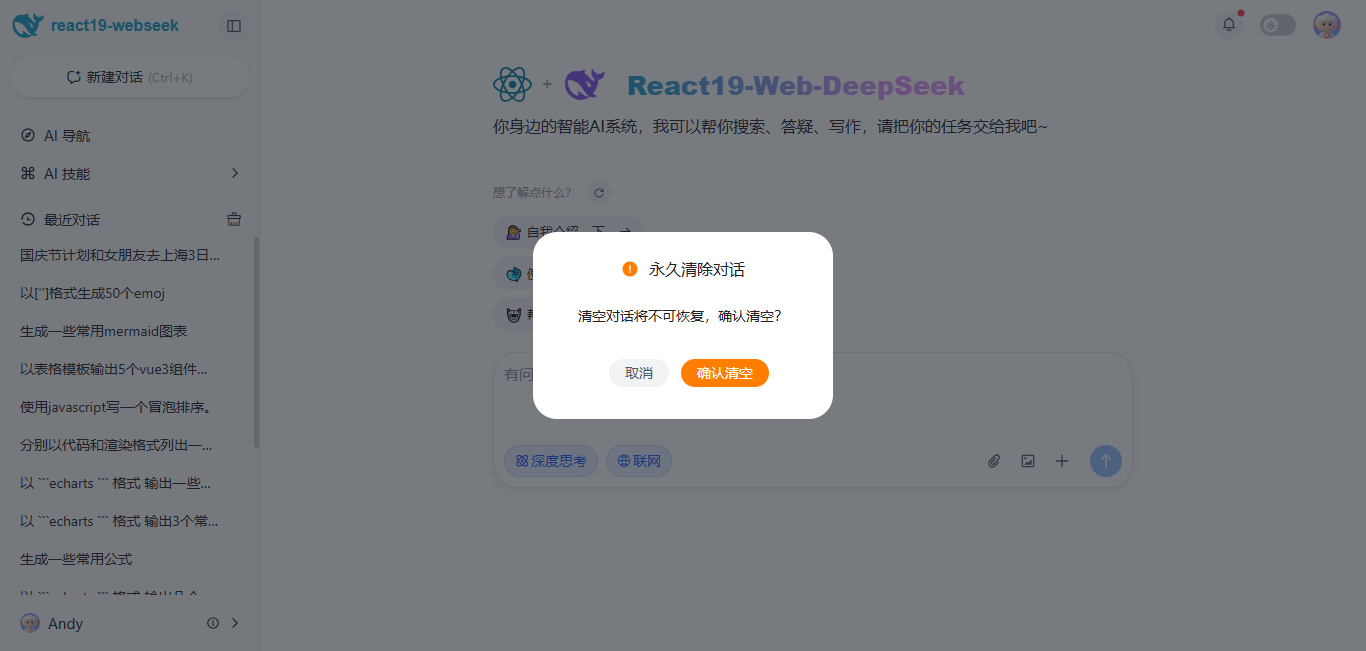Image resolution: width=1366 pixels, height=651 pixels.
Task: Expand the AI 技能 chevron arrow
Action: tap(235, 173)
